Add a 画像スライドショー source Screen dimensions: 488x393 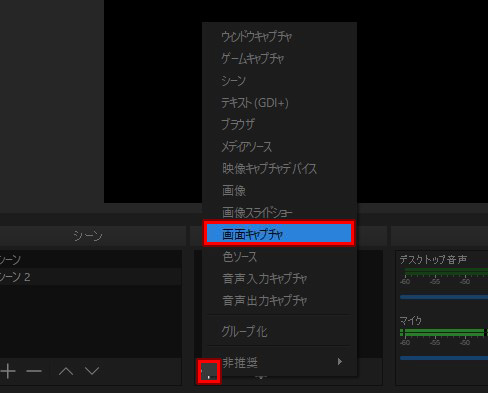(x=279, y=212)
